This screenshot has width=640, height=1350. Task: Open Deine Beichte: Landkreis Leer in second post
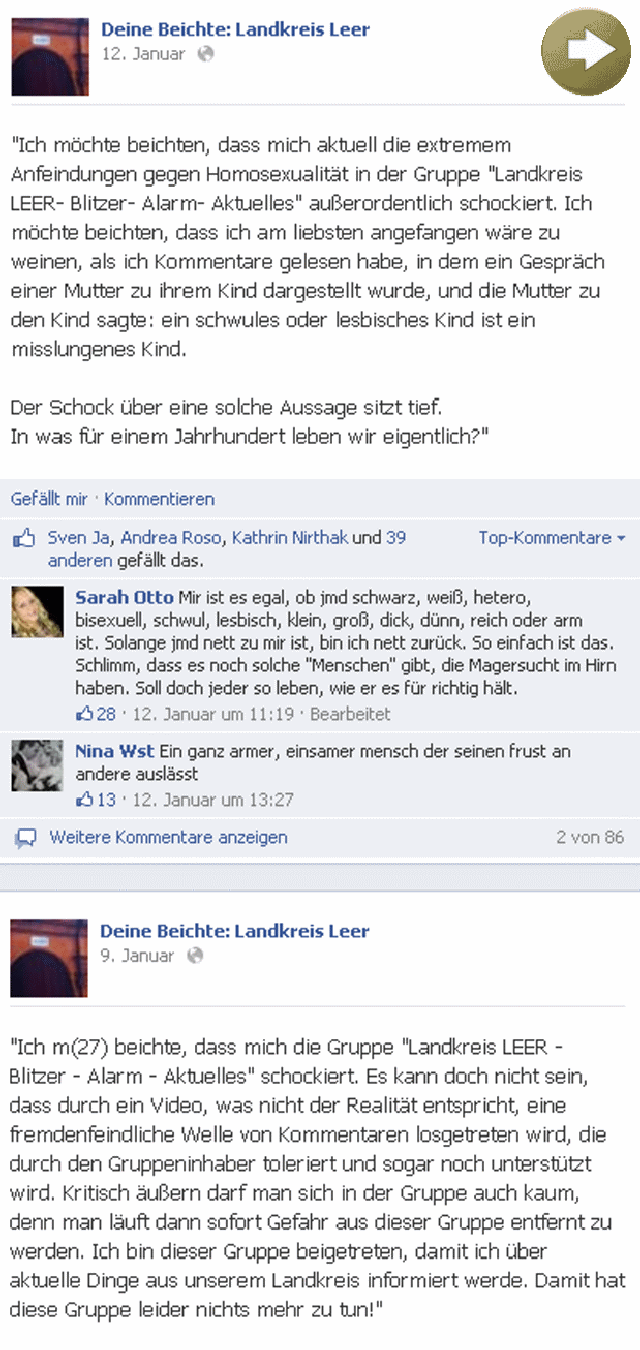[235, 931]
